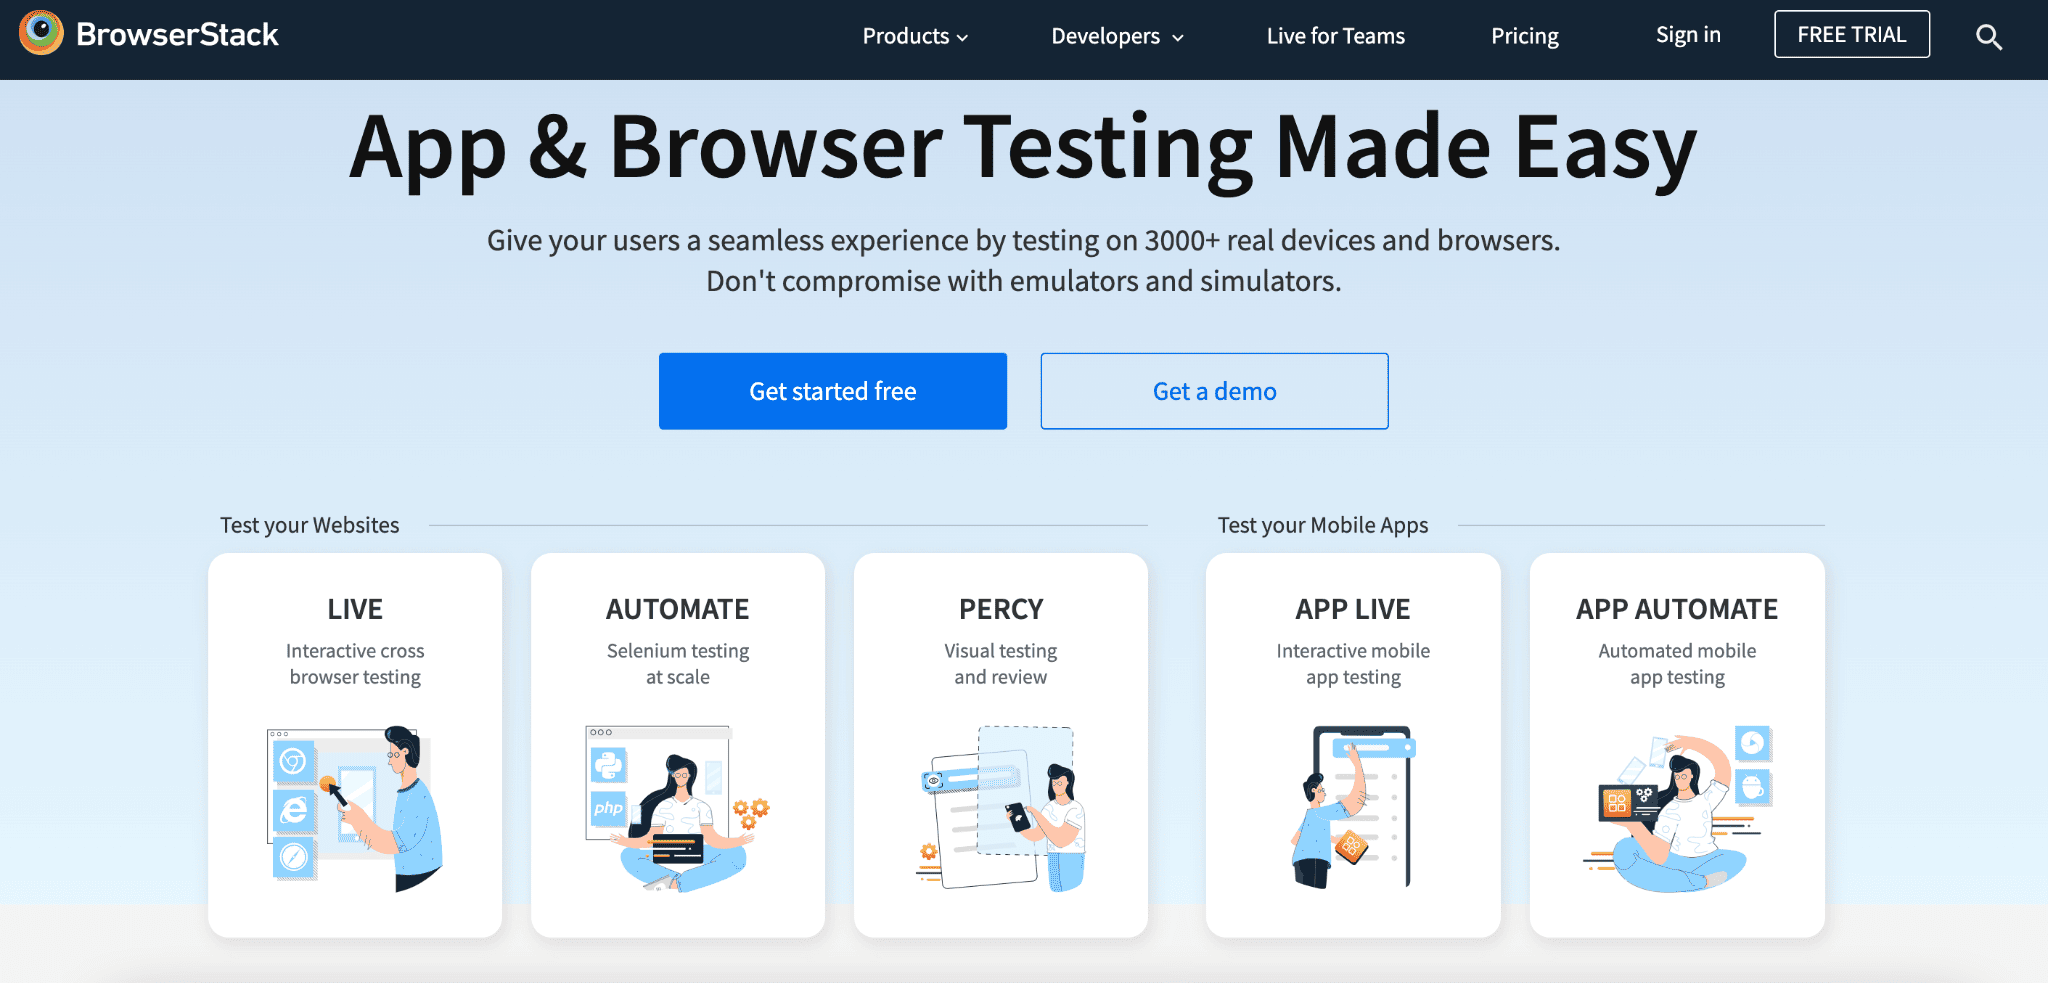Viewport: 2048px width, 983px height.
Task: Click the APP AUTOMATE illustration
Action: tap(1677, 808)
